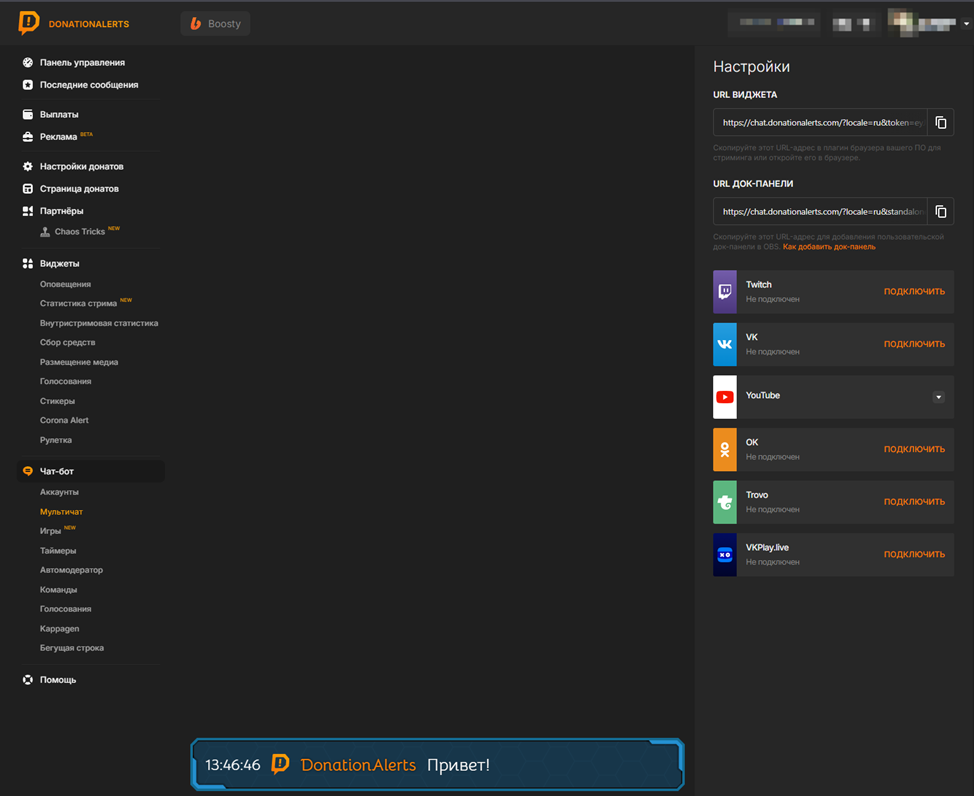Open Внутристримовая статистика page
This screenshot has height=796, width=974.
click(x=99, y=323)
